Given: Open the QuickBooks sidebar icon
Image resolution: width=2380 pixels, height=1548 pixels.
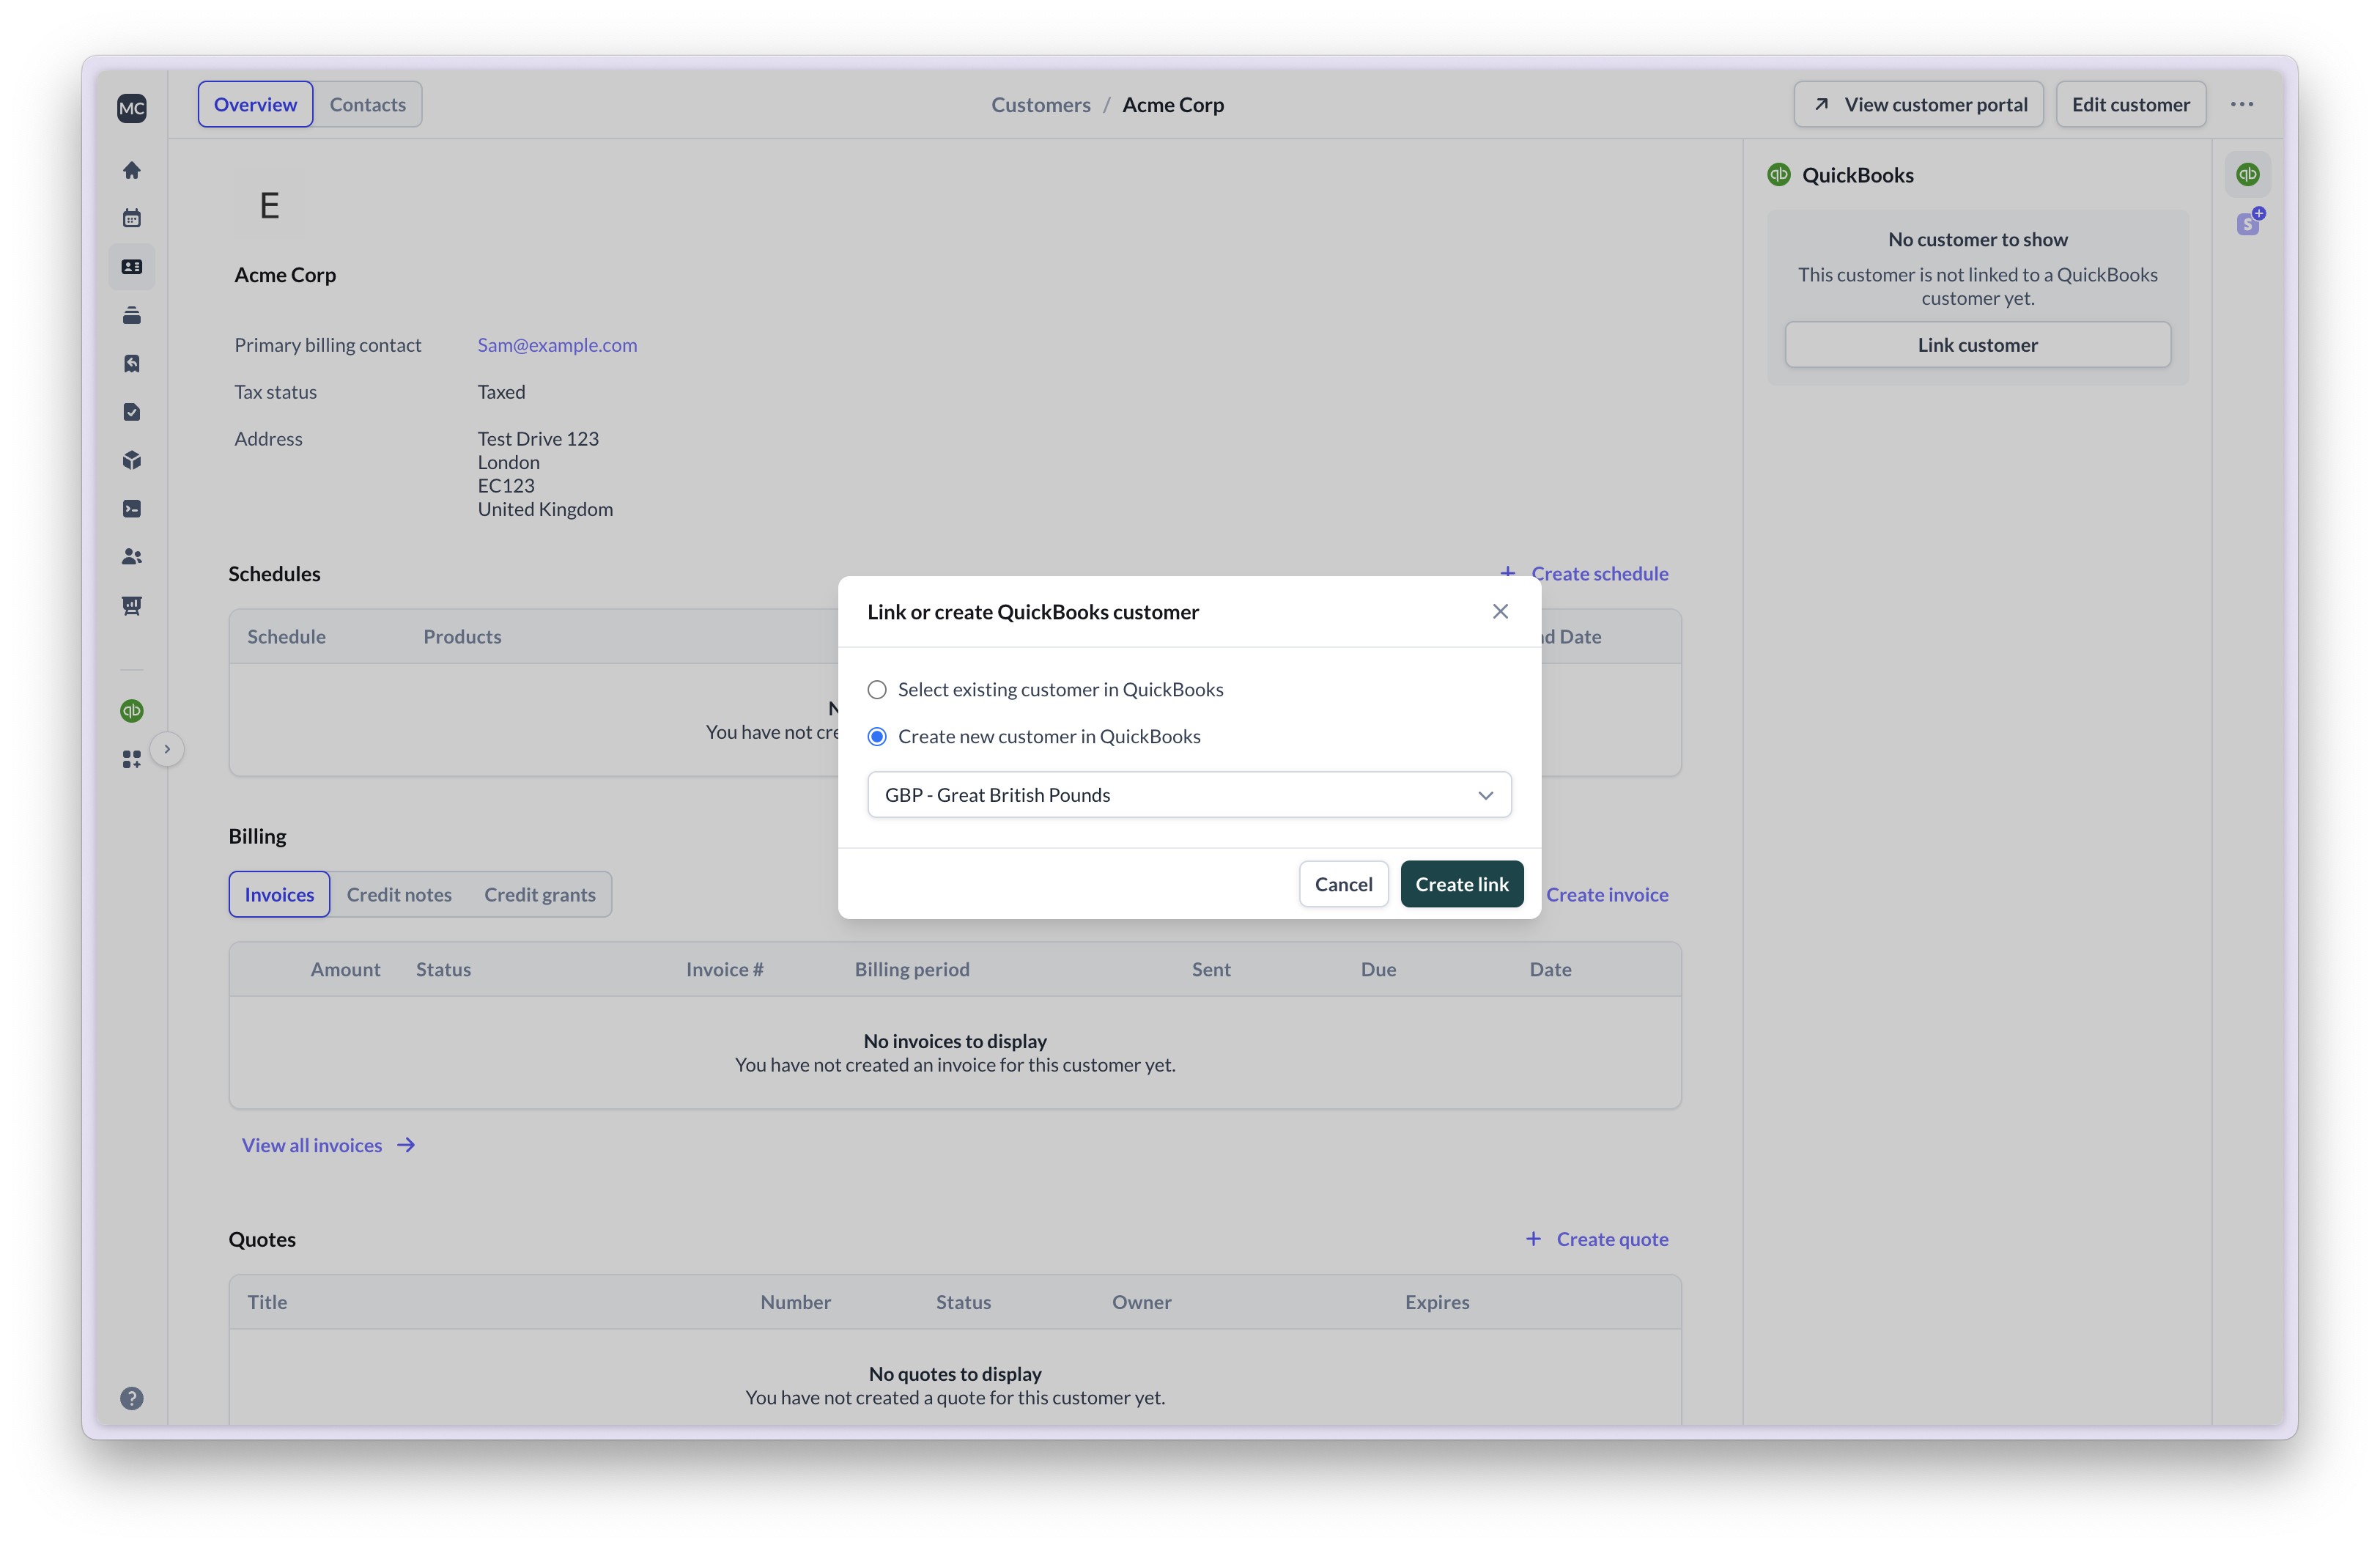Looking at the screenshot, I should click(x=132, y=711).
